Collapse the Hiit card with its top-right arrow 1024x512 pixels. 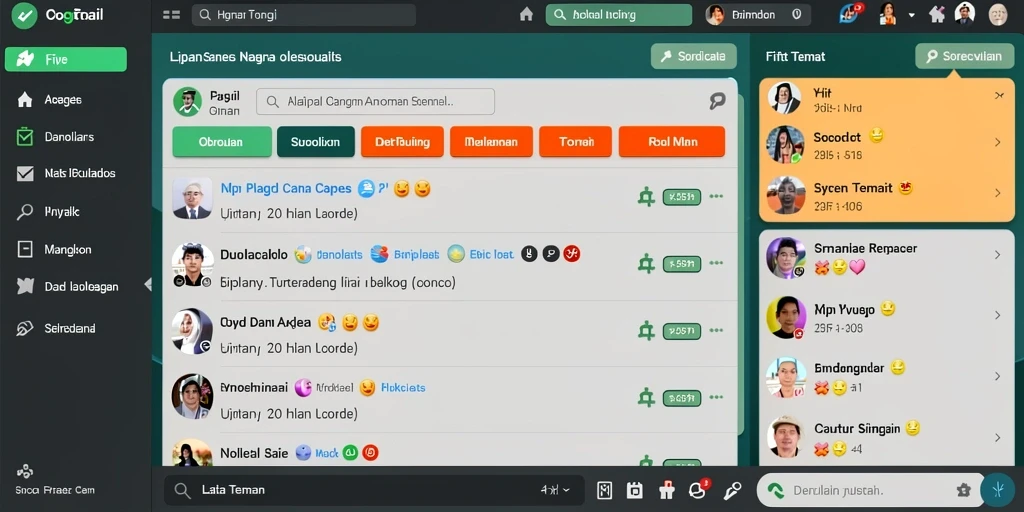click(x=999, y=96)
